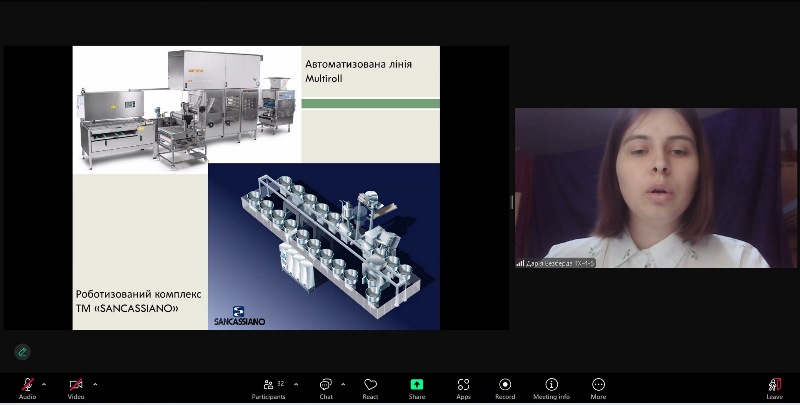The width and height of the screenshot is (800, 405).
Task: Expand video options arrow next to Video
Action: pyautogui.click(x=95, y=384)
